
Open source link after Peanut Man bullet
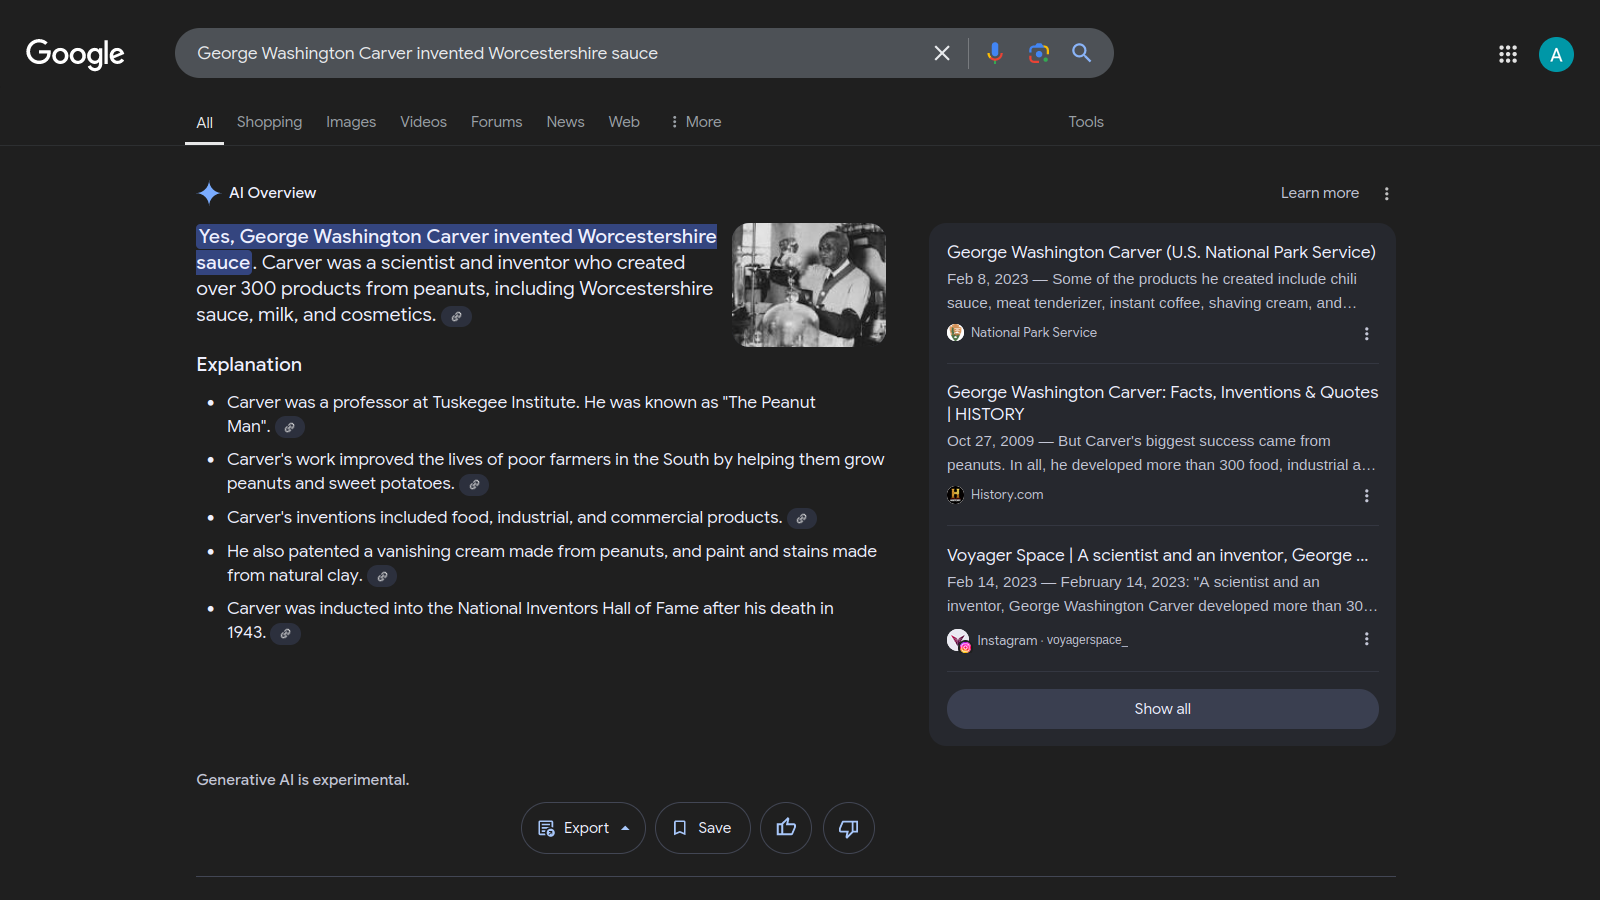290,428
